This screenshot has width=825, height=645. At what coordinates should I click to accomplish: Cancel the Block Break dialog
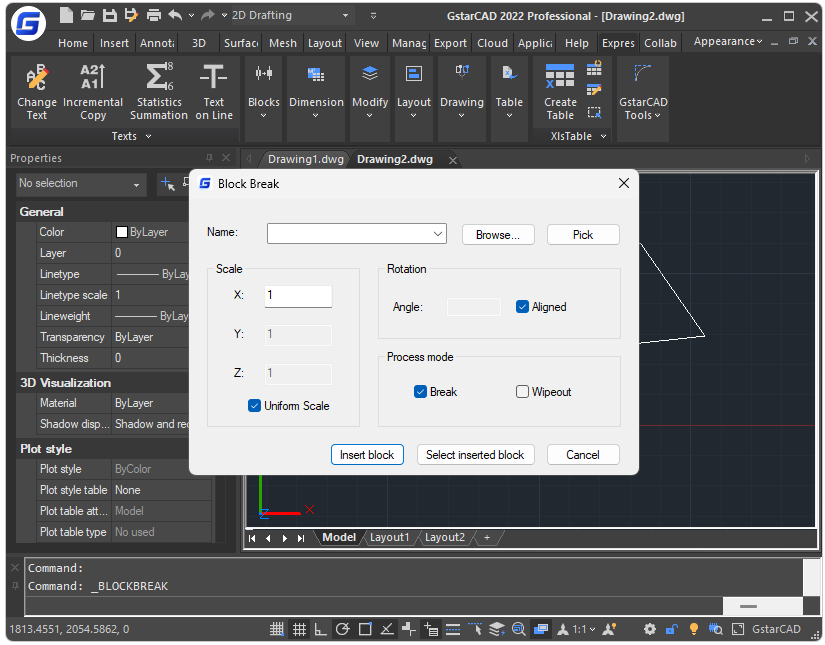click(x=583, y=455)
